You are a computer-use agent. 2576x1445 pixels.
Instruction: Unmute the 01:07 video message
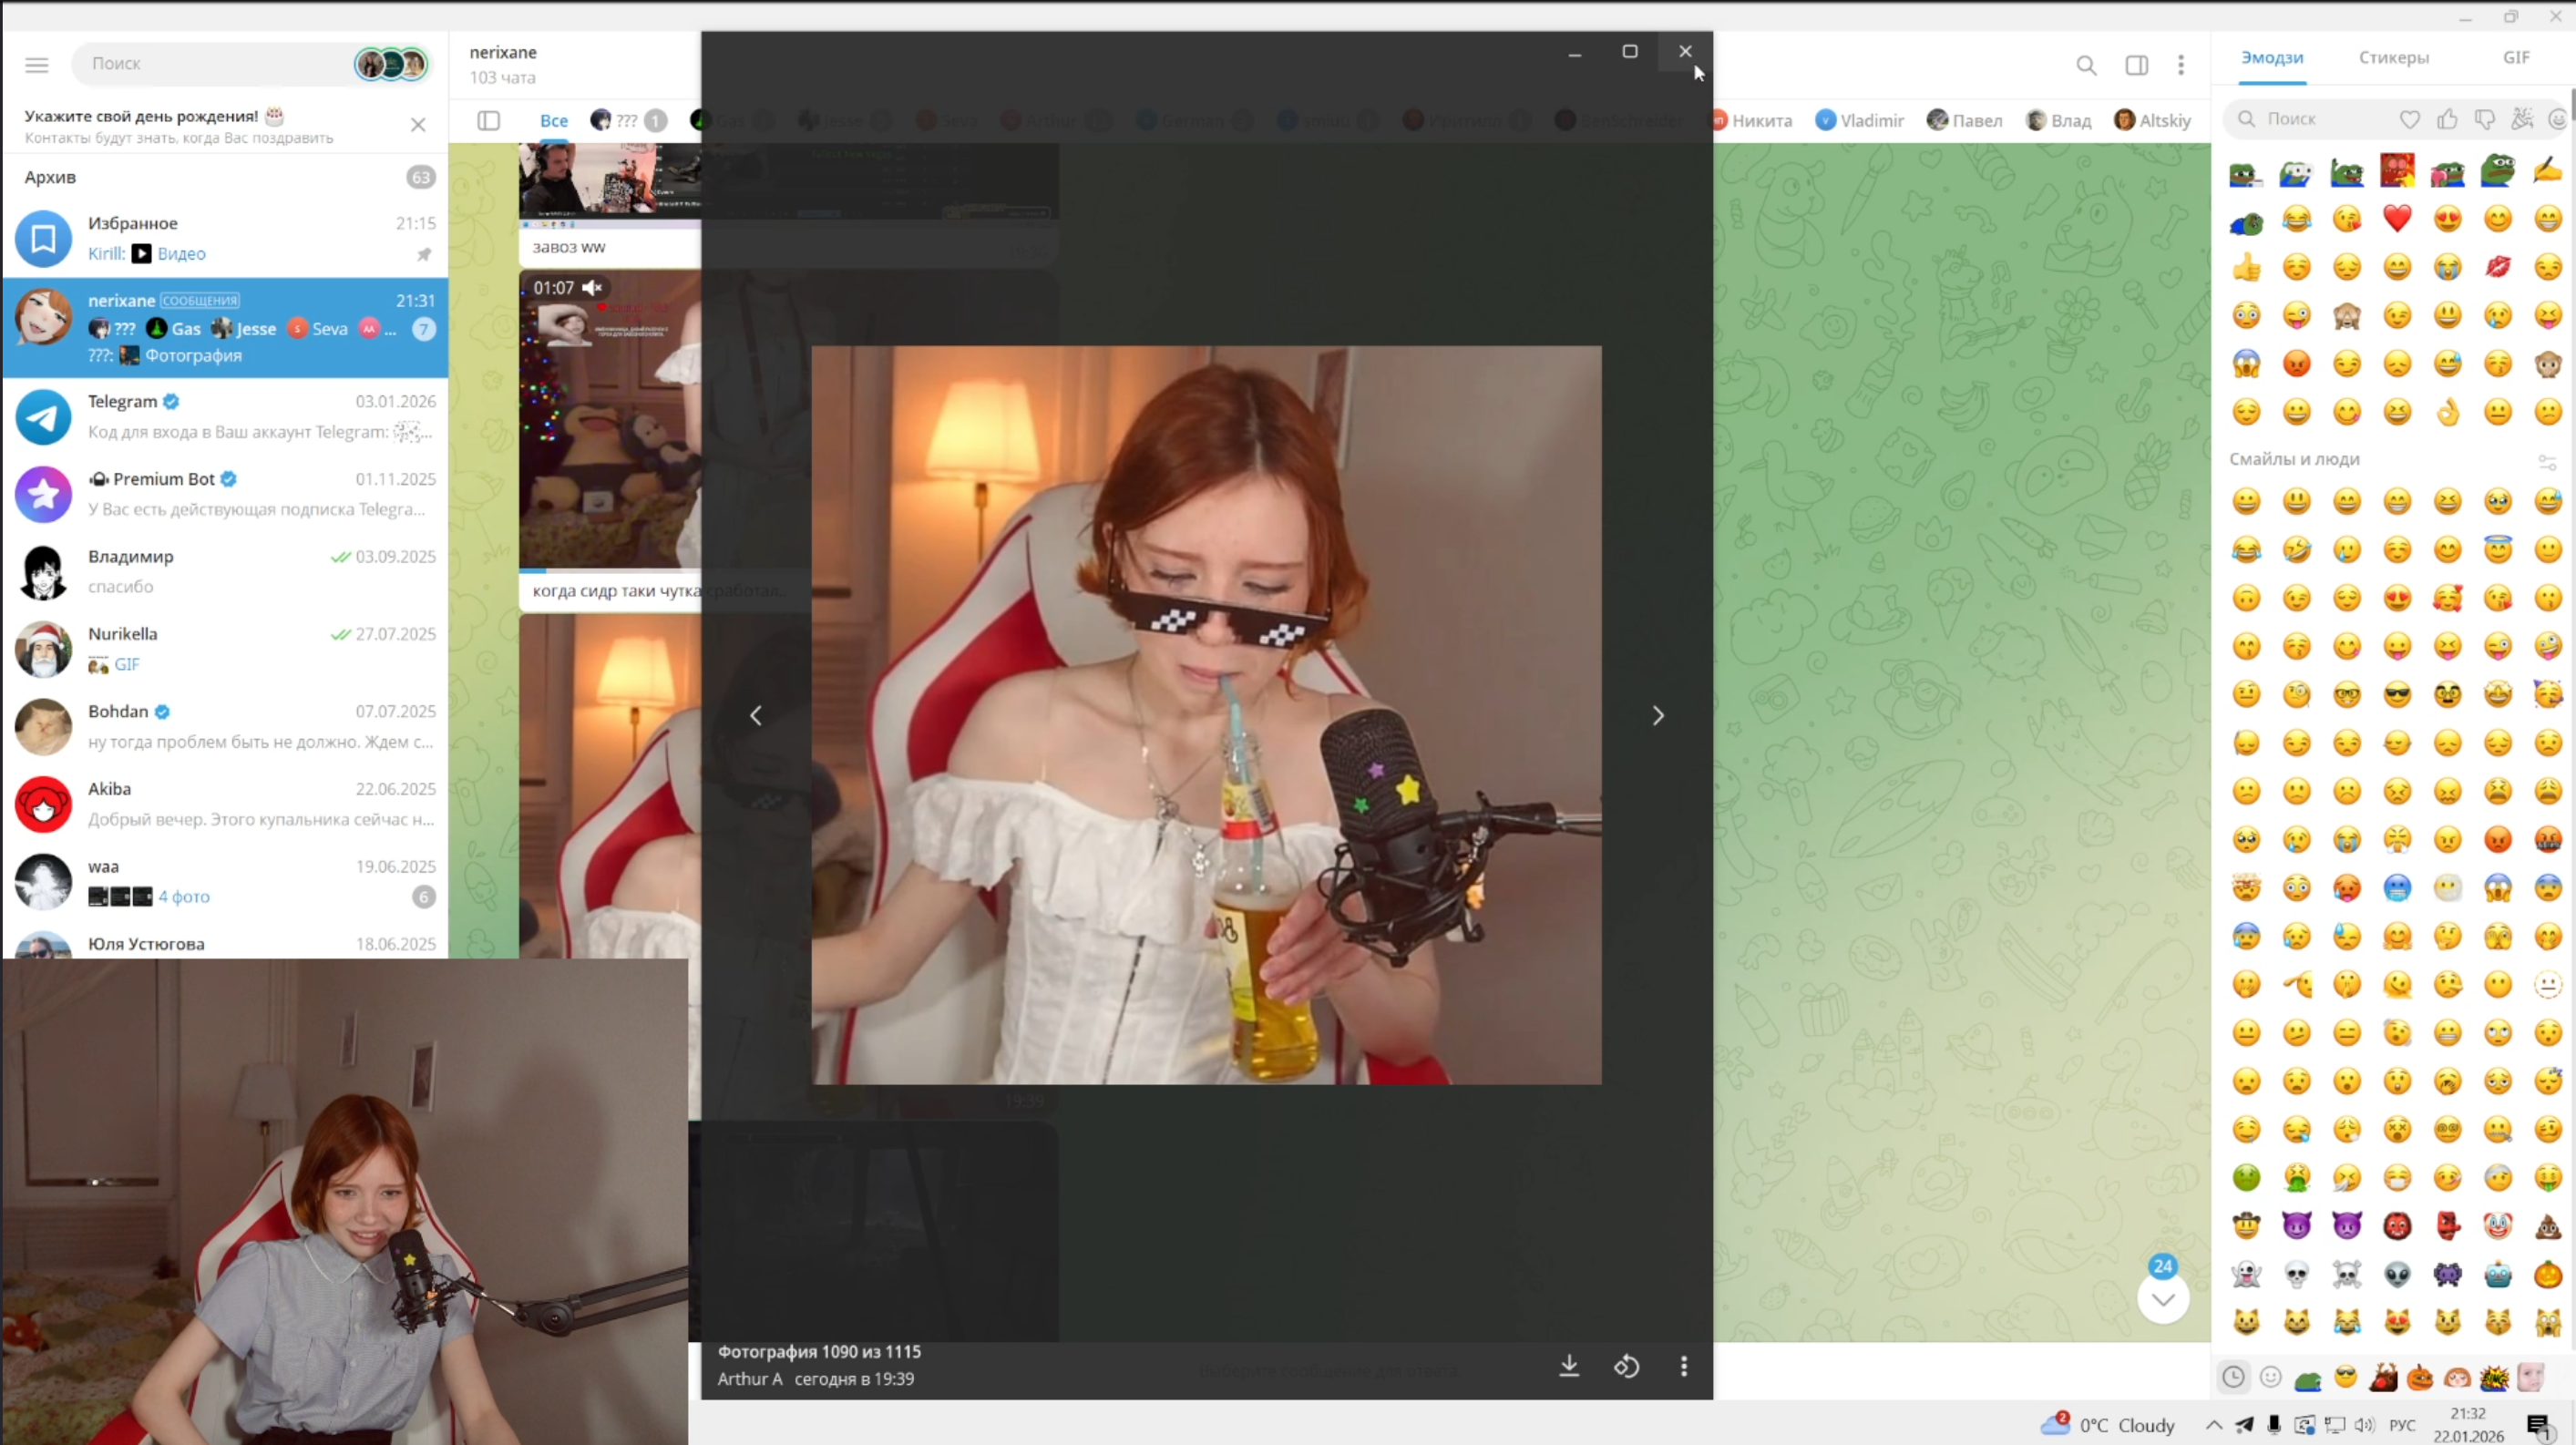(592, 288)
